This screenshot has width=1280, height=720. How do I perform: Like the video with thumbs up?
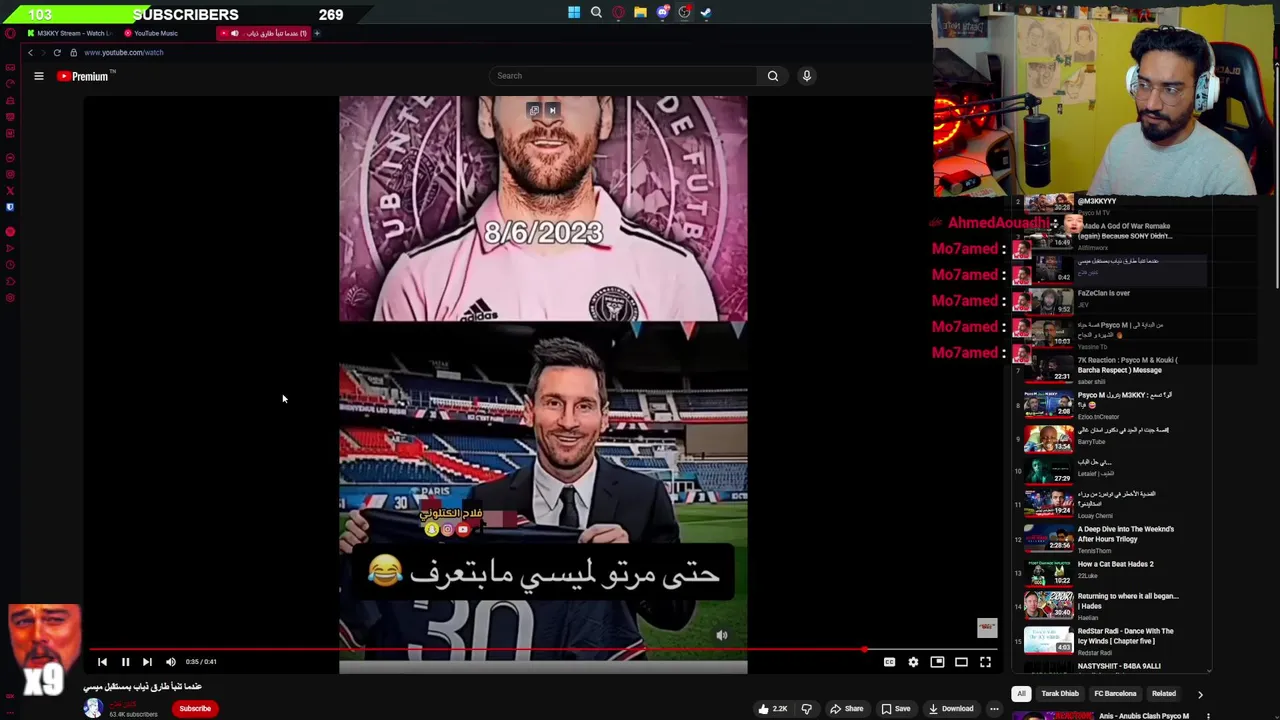tap(772, 709)
